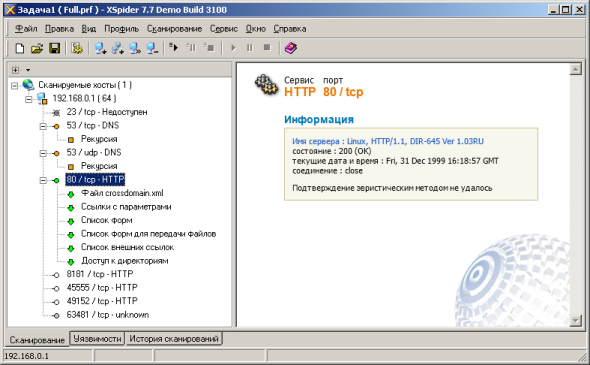
Task: Select the highlighted '80 / tcp - HTTP' entry
Action: coord(95,180)
